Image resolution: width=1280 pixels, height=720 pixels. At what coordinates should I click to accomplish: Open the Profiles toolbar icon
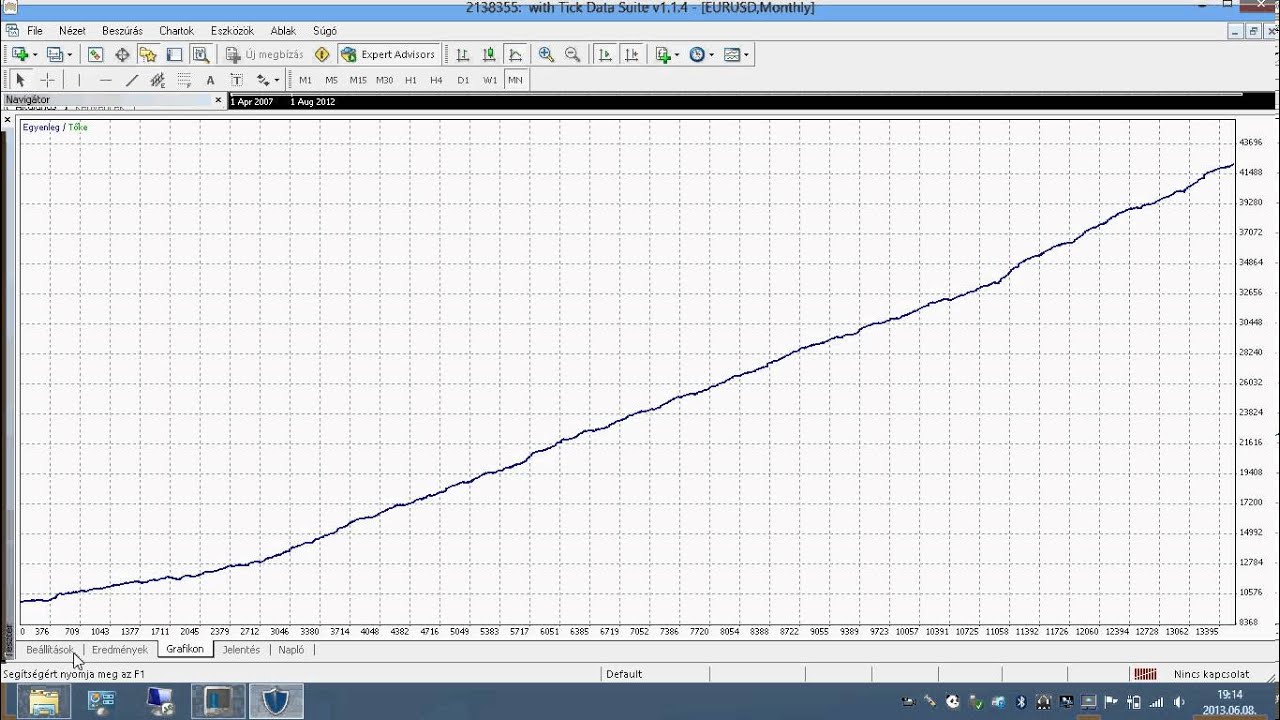pos(54,55)
